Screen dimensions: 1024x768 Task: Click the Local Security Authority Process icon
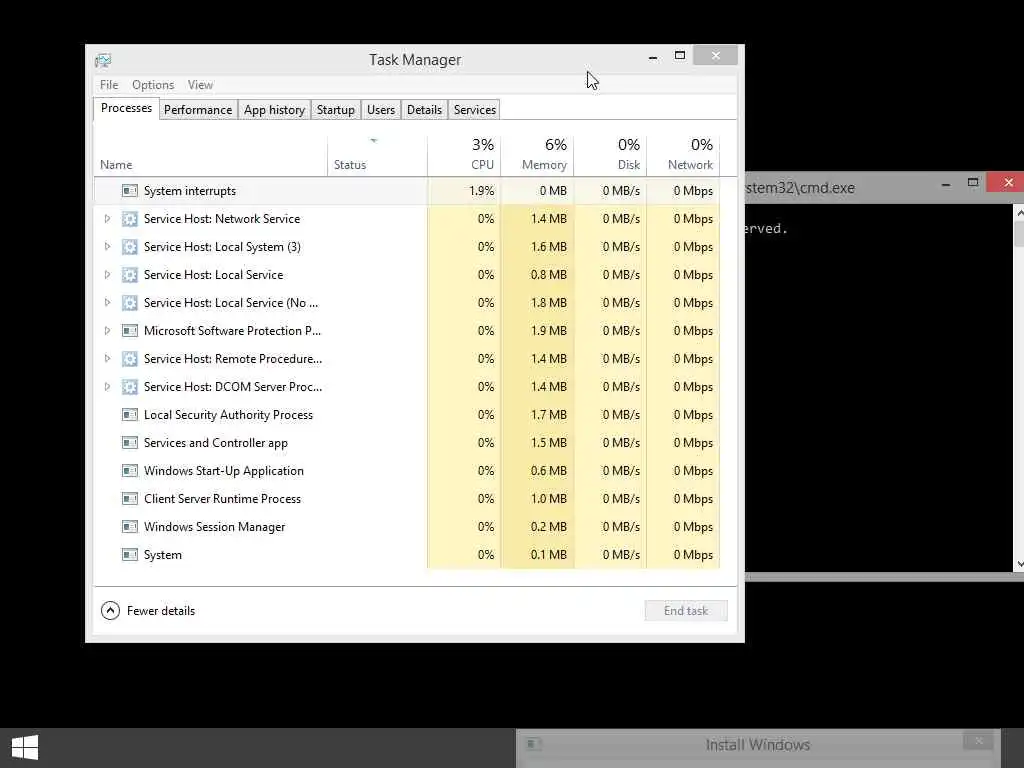[x=130, y=415]
